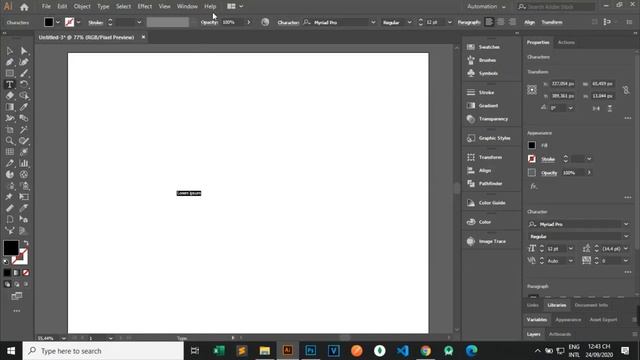The image size is (640, 360).
Task: Select the Gradient tool
Action: [9, 107]
